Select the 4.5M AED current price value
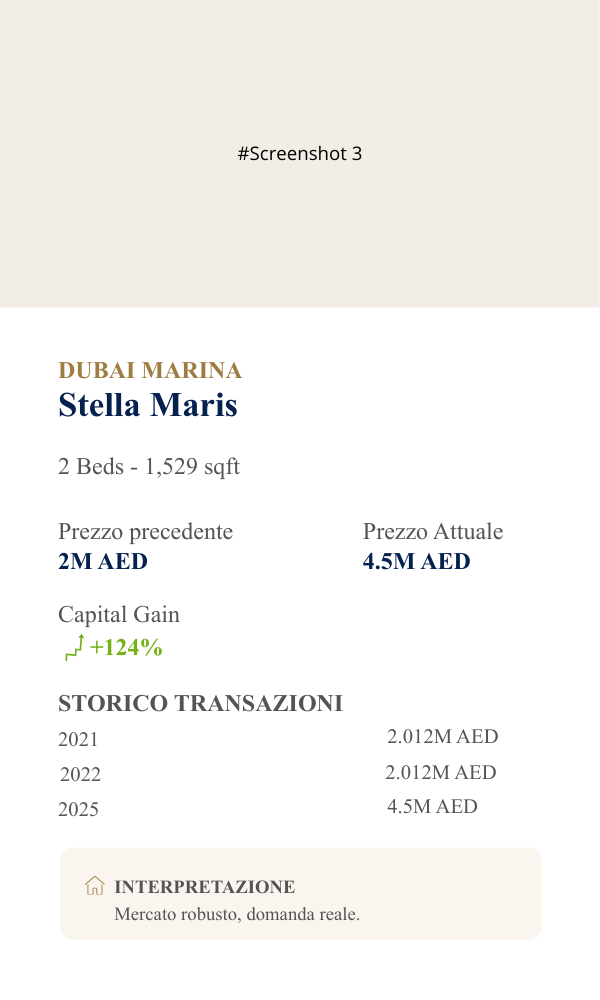Screen dimensions: 600x1000 tap(416, 562)
